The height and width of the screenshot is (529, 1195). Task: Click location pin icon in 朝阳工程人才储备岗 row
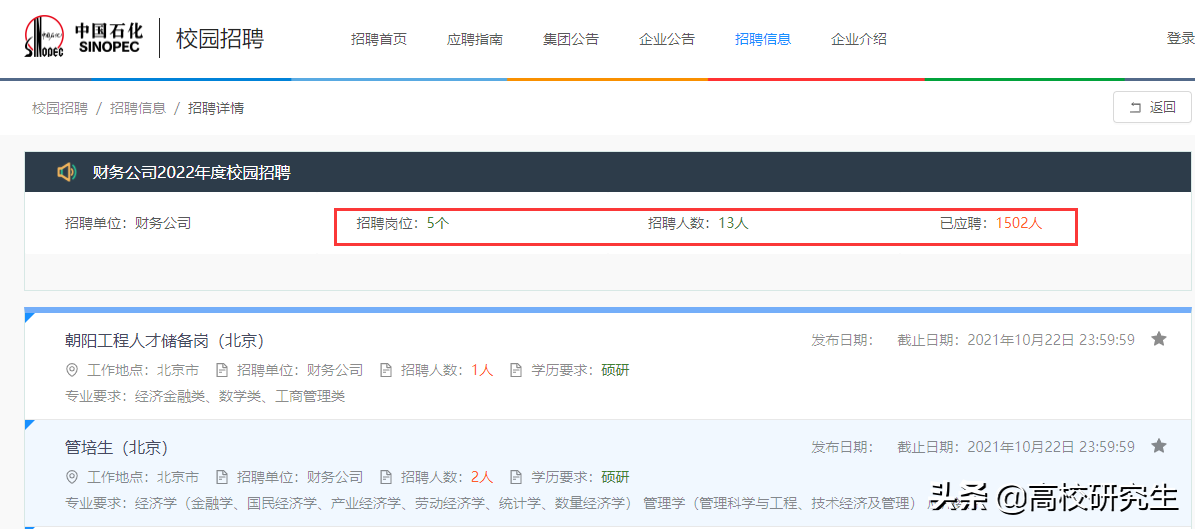click(x=72, y=370)
